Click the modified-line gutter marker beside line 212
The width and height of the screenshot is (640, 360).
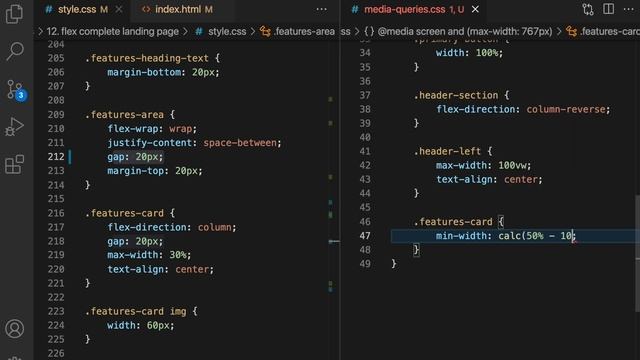click(70, 157)
